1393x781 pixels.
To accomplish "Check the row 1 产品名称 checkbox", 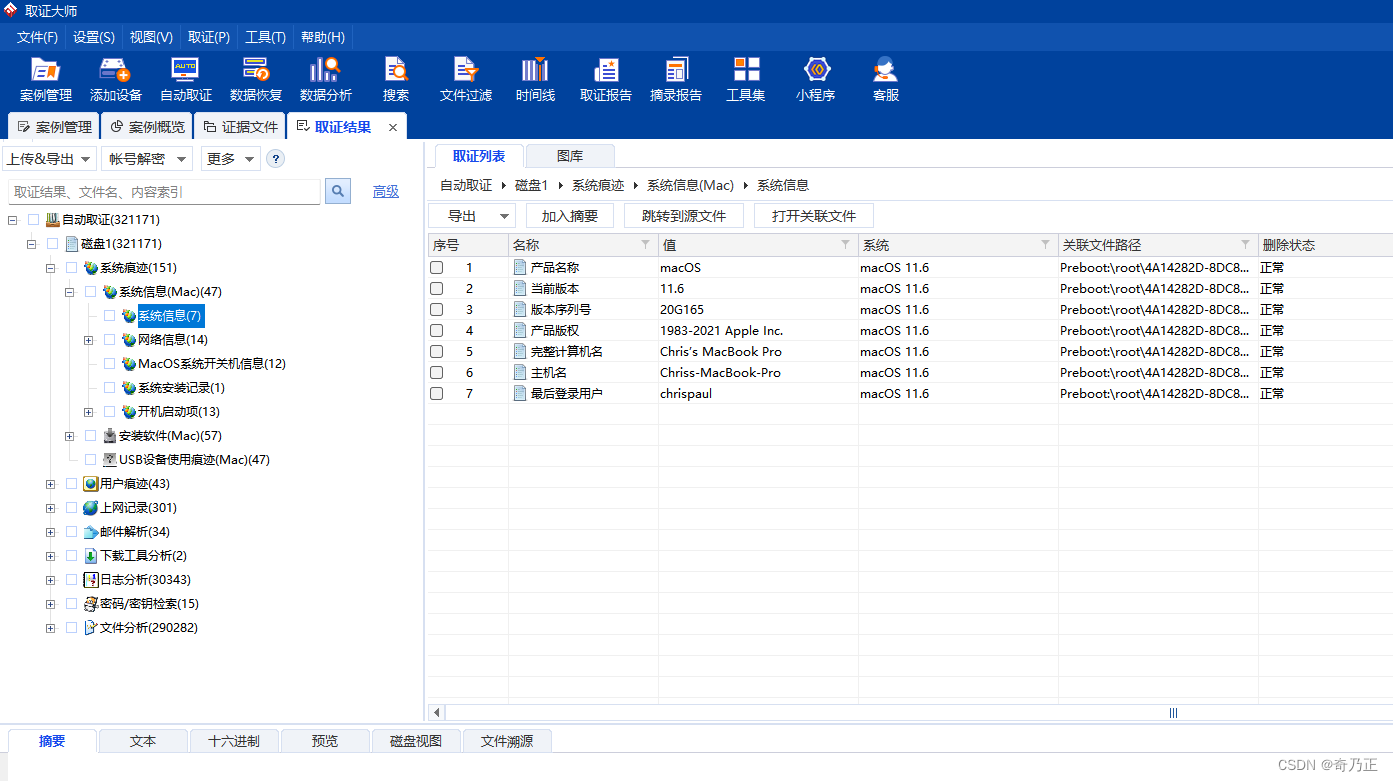I will pyautogui.click(x=436, y=268).
